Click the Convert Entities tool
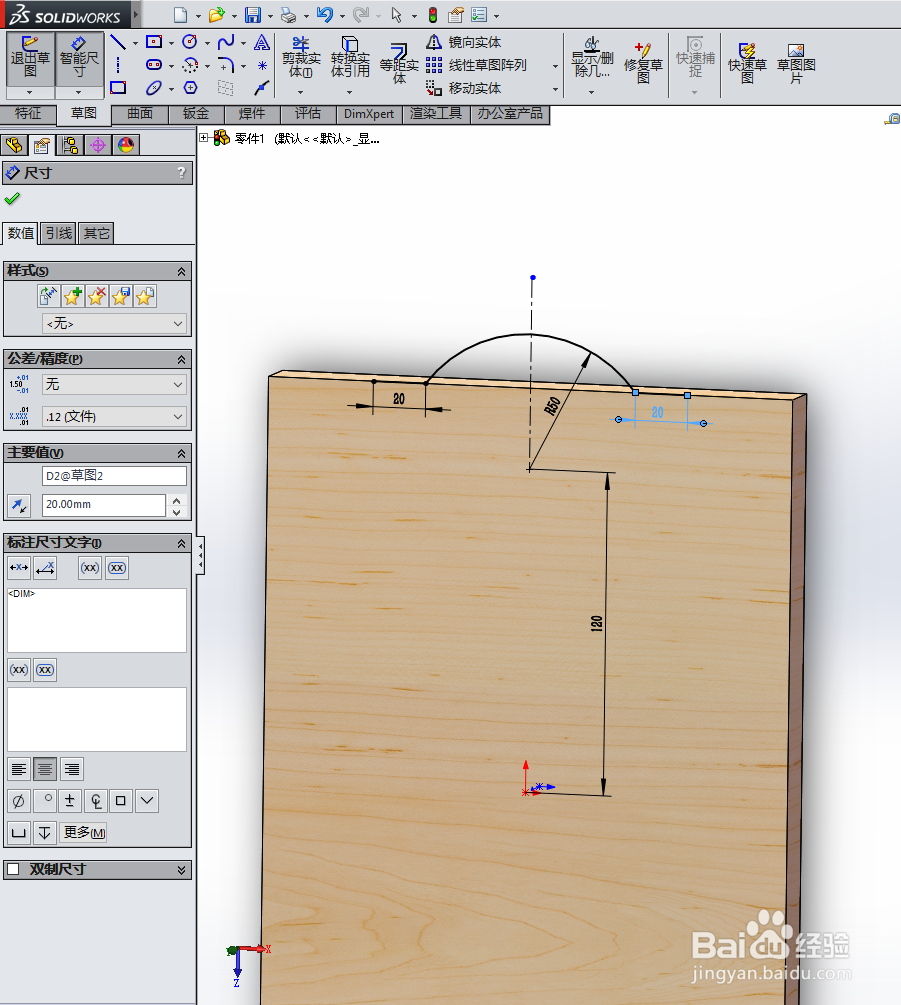The height and width of the screenshot is (1005, 901). [349, 60]
